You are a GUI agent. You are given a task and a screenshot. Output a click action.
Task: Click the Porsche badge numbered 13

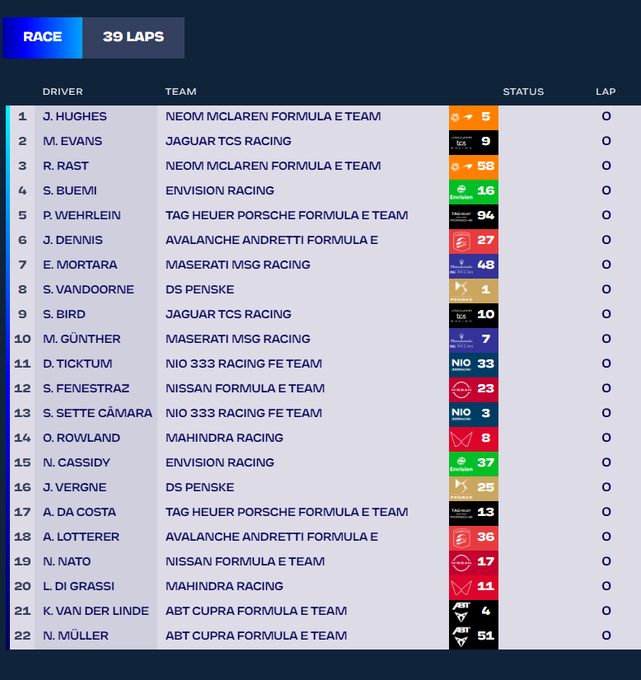click(x=474, y=513)
